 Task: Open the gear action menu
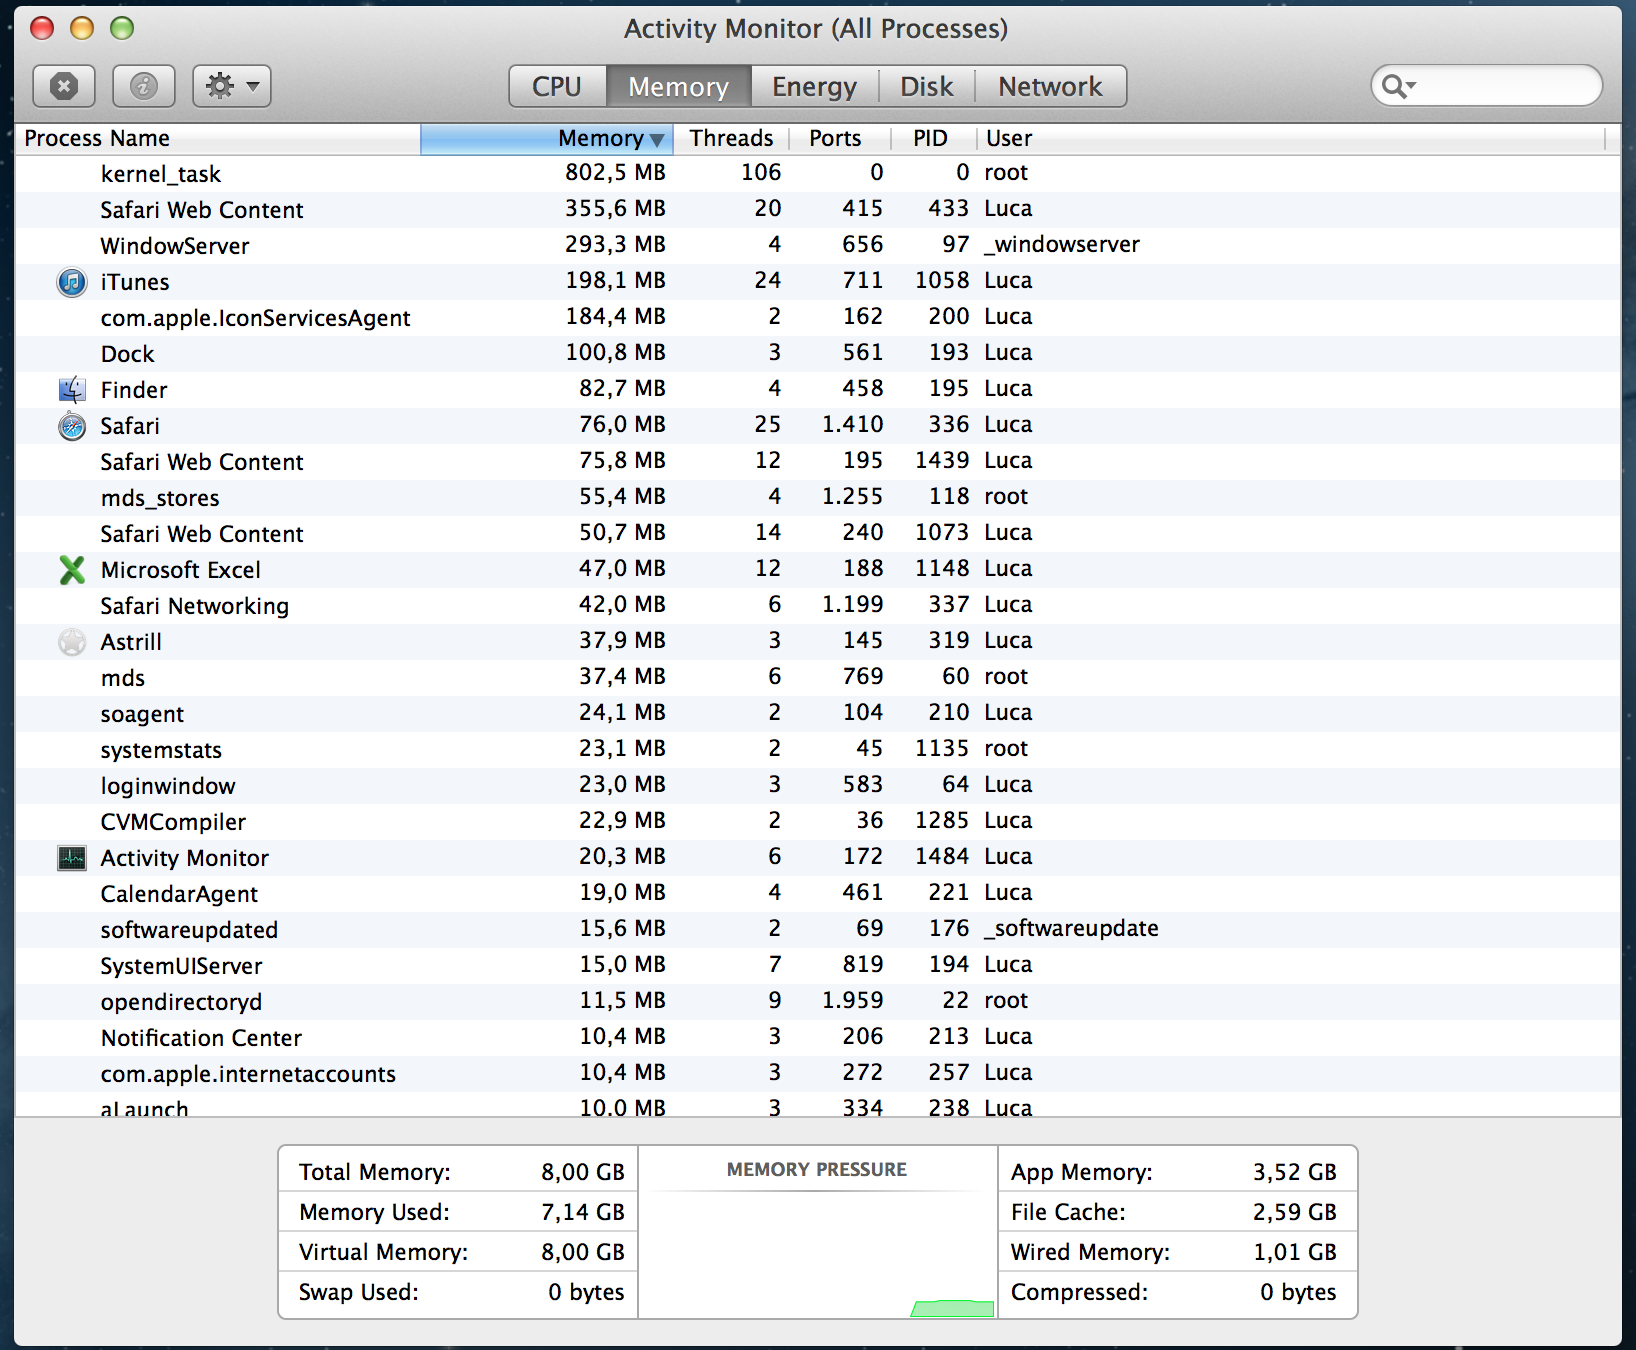[232, 86]
